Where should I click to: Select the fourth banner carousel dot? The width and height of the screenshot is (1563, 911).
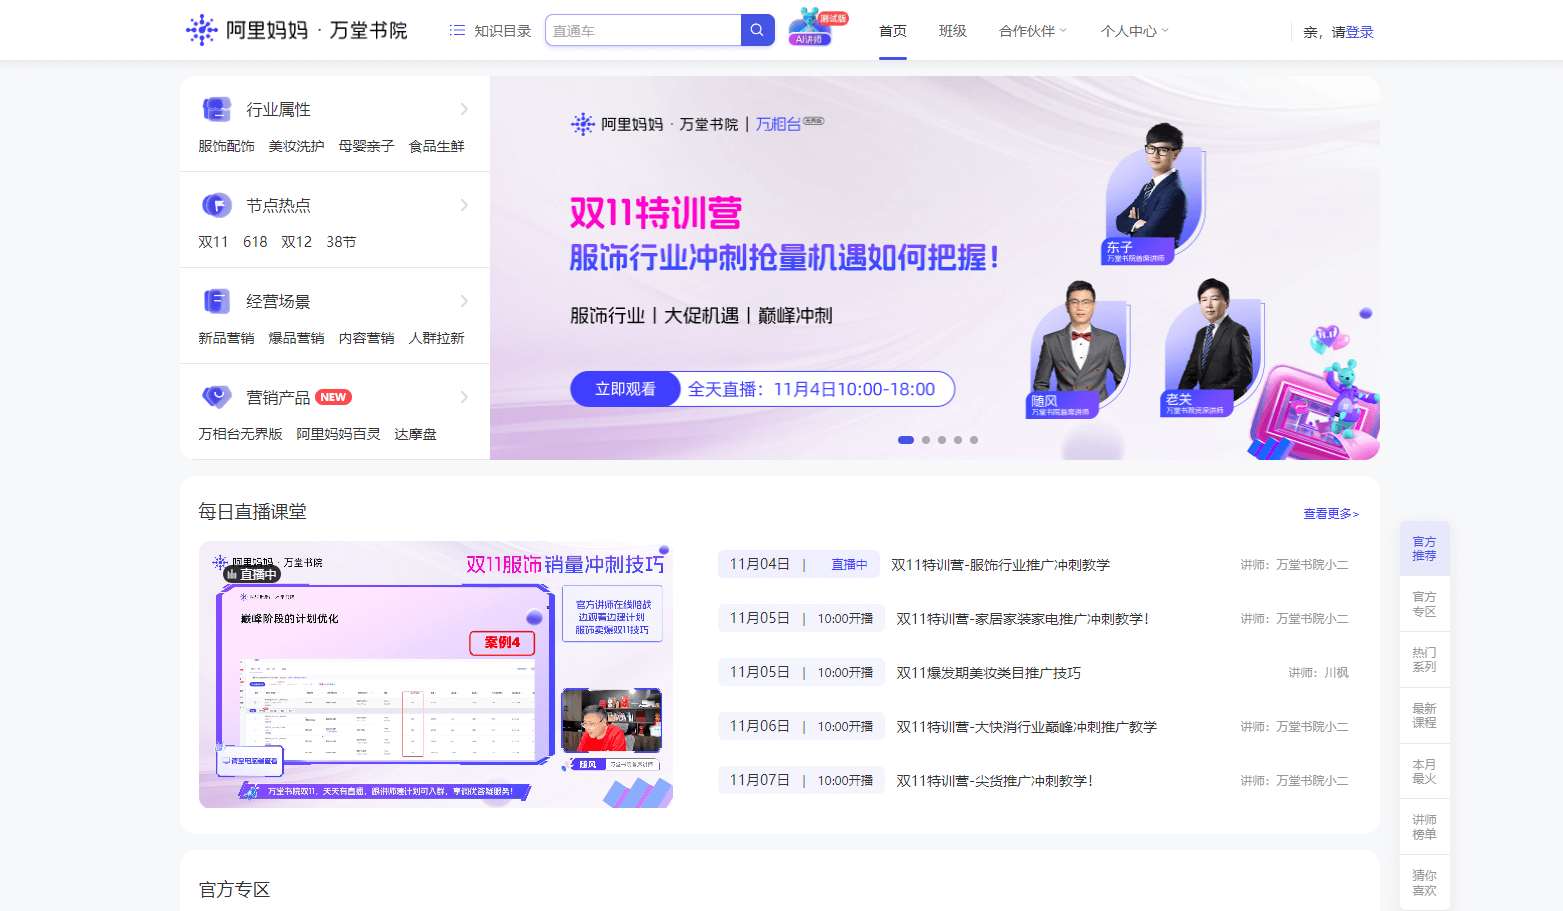(958, 440)
